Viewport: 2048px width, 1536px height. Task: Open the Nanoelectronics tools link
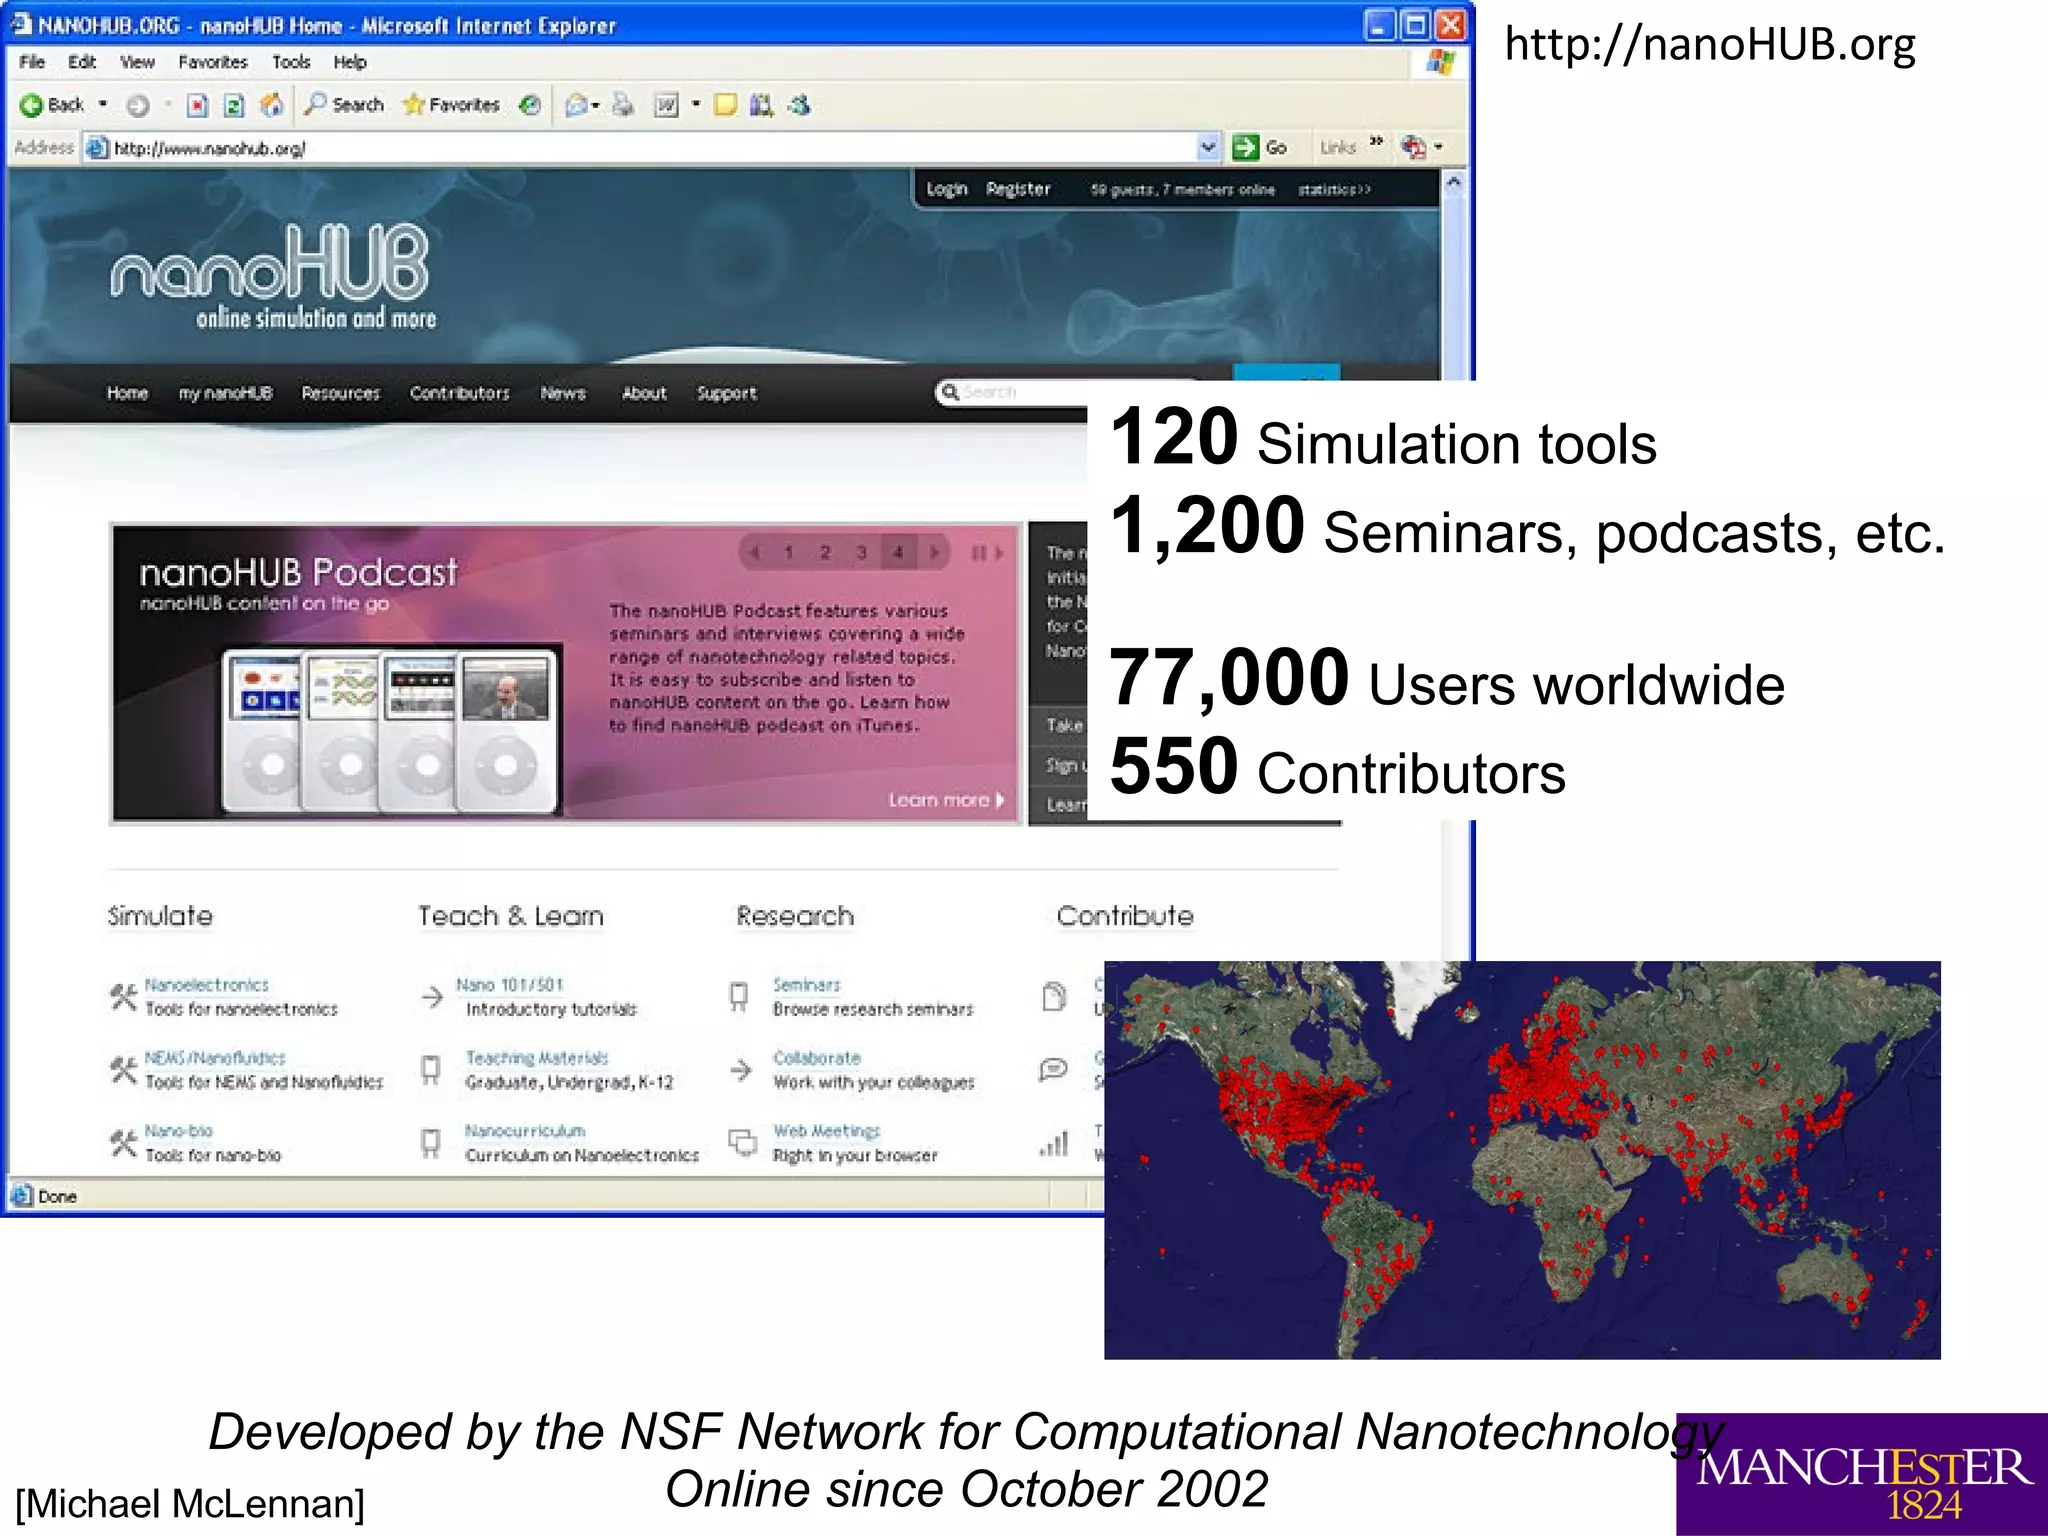tap(207, 985)
